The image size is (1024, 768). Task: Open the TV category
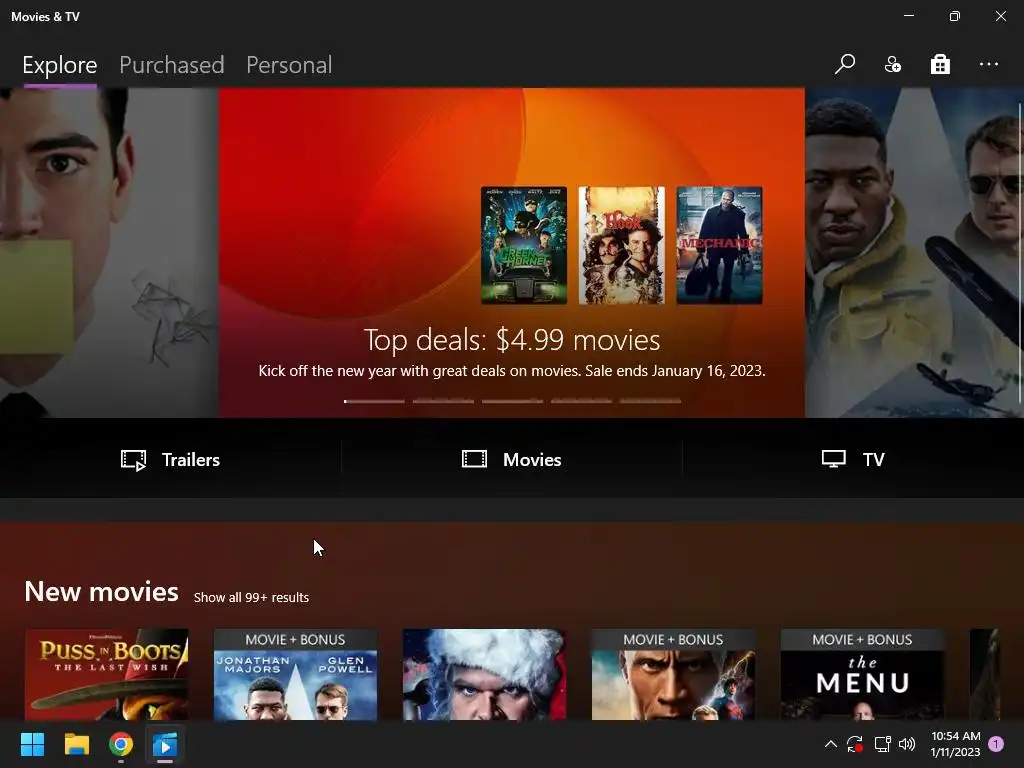coord(853,460)
